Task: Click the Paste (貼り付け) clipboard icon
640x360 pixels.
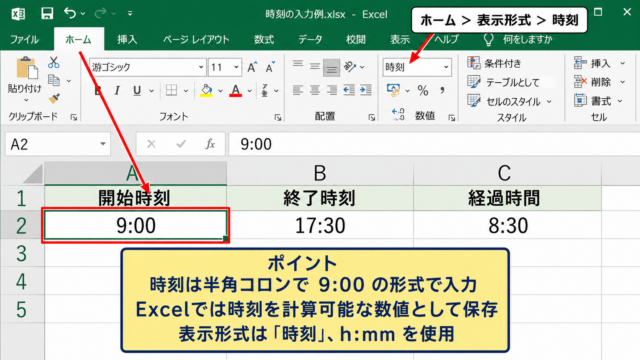Action: [26, 68]
